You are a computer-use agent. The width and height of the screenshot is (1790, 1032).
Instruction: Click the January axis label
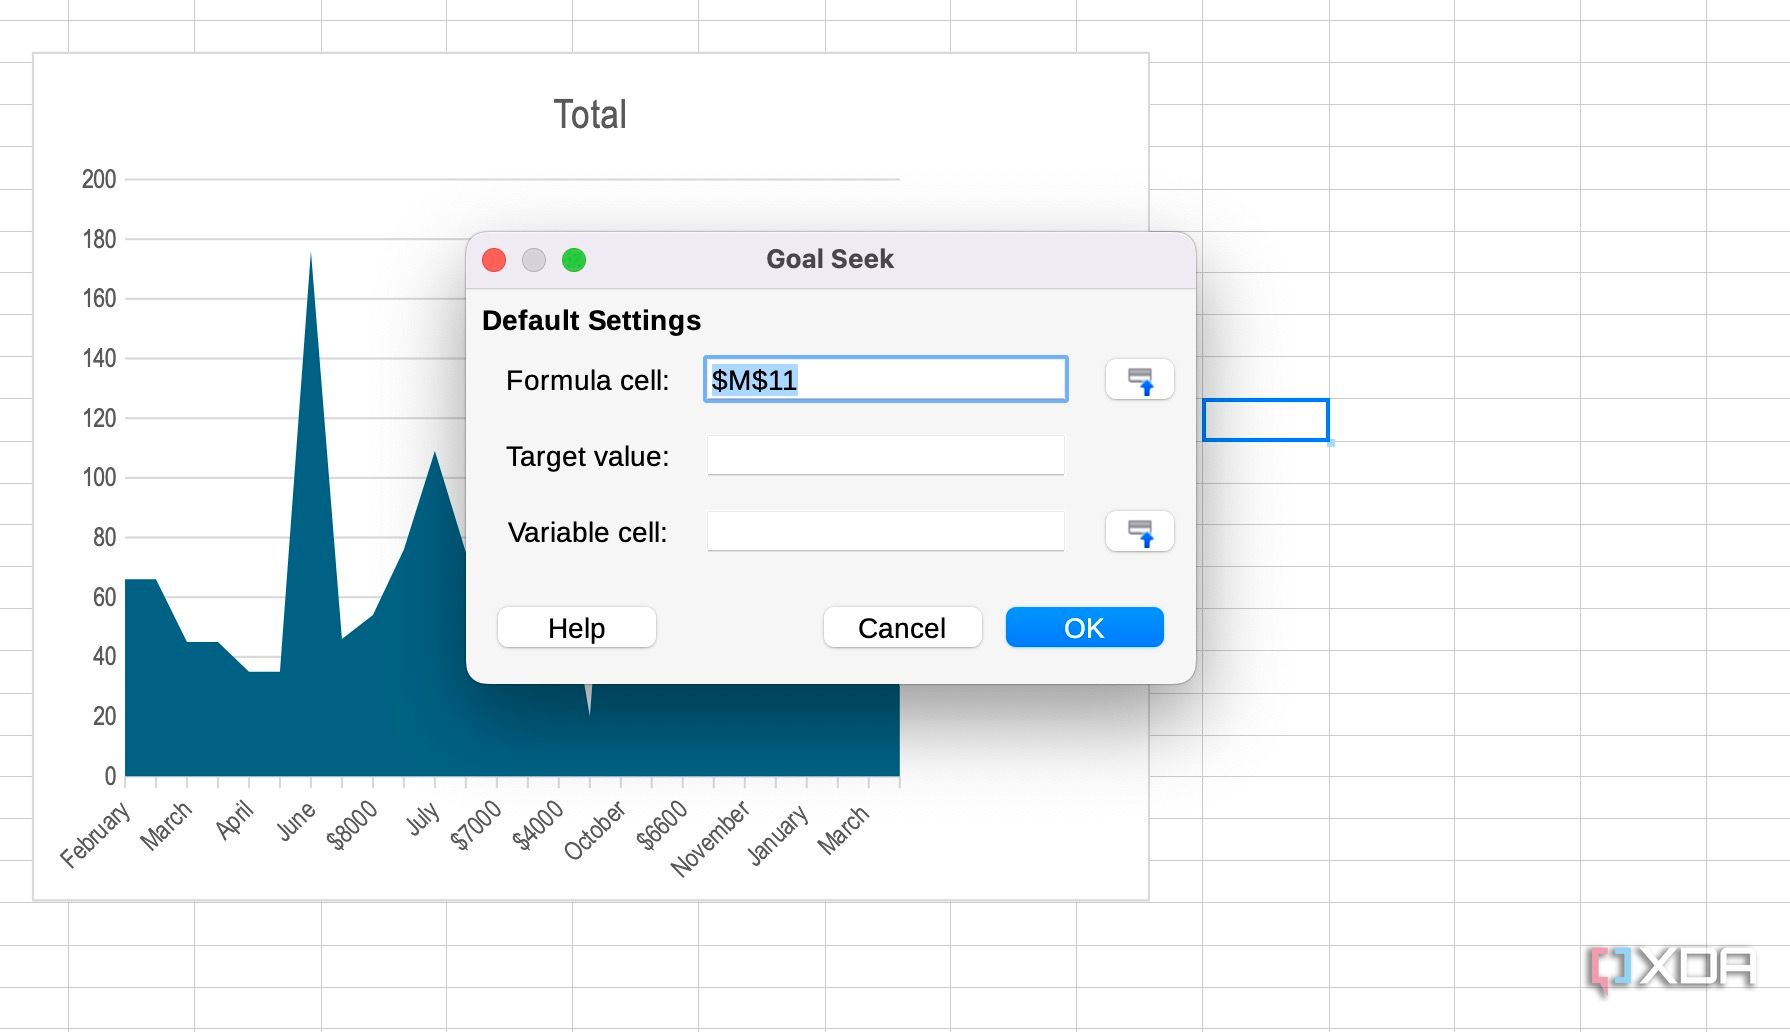click(777, 834)
